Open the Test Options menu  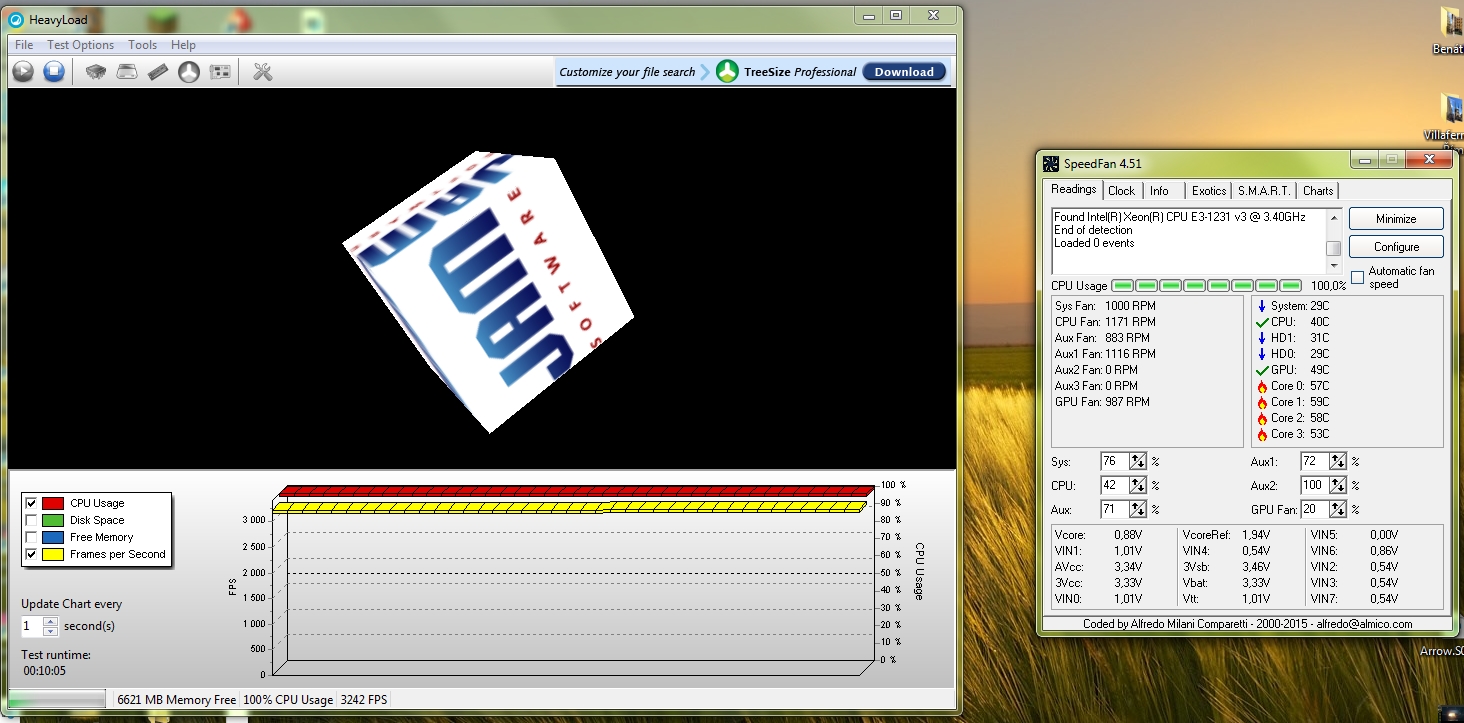tap(80, 45)
